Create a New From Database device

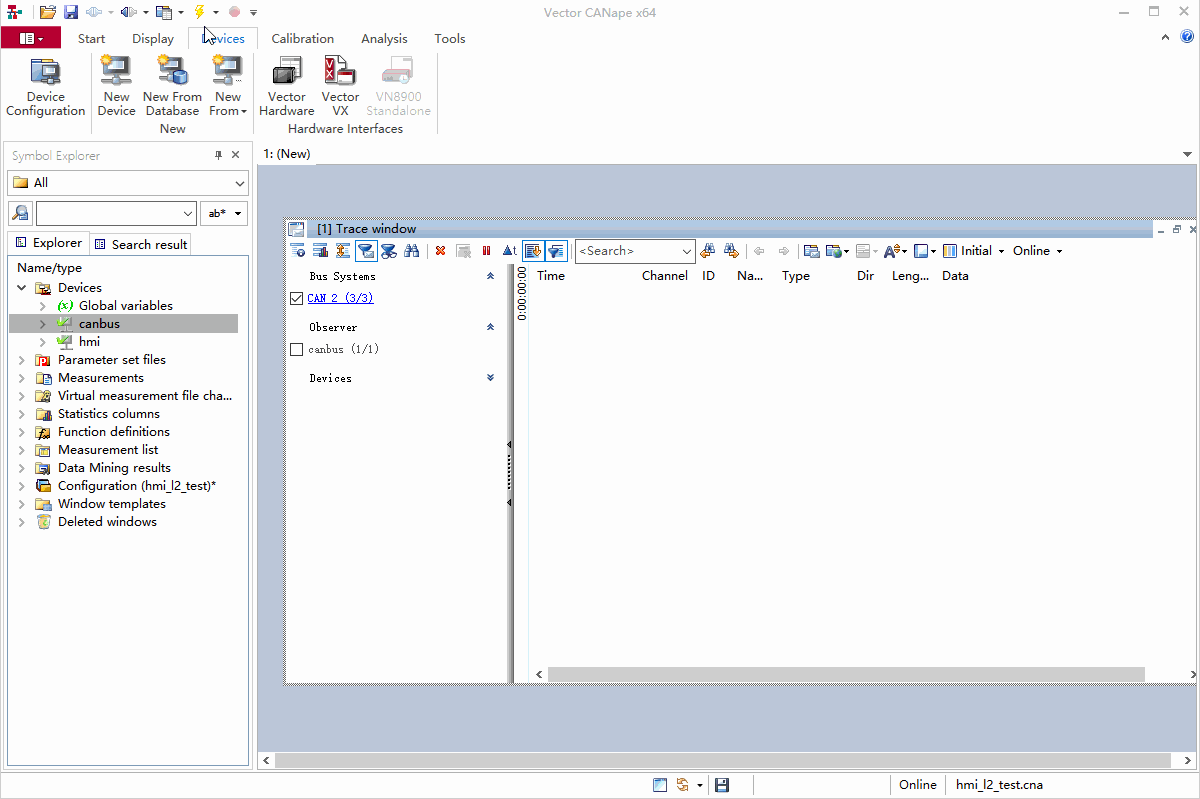coord(172,88)
